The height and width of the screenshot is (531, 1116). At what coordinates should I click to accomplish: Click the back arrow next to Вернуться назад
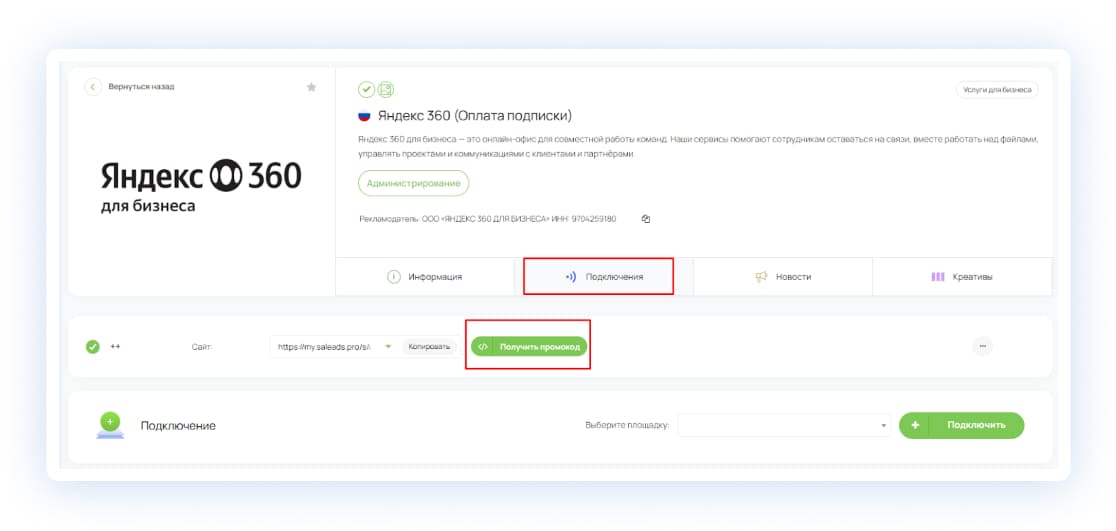click(93, 87)
